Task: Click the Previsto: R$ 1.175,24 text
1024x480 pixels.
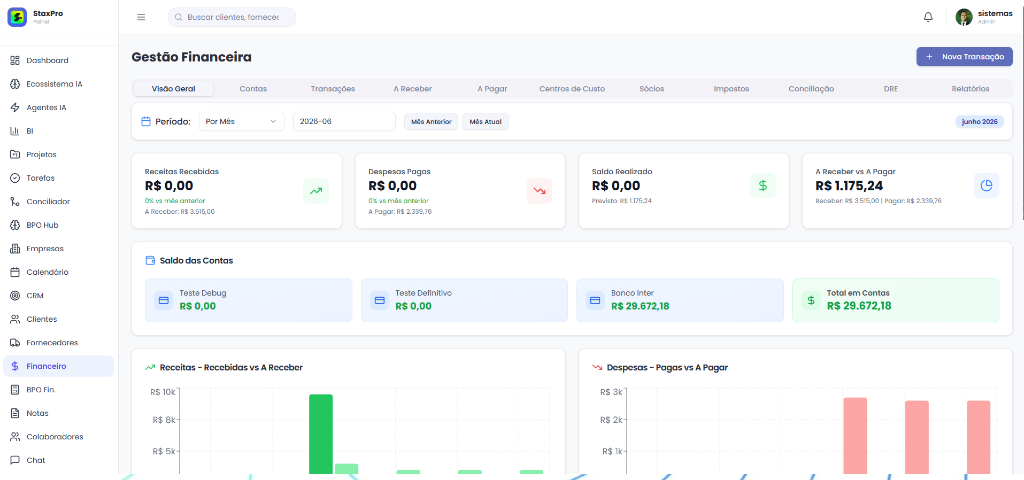Action: coord(622,200)
